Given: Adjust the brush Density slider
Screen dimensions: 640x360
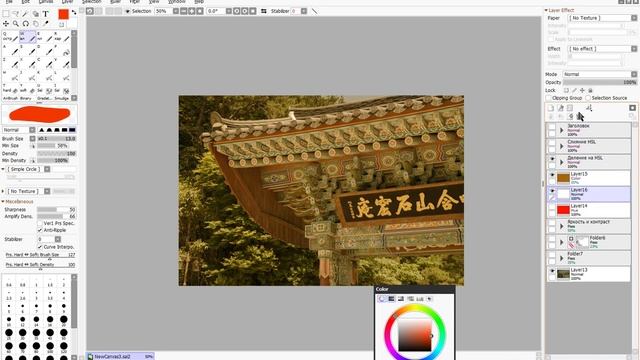Looking at the screenshot, I should point(56,153).
